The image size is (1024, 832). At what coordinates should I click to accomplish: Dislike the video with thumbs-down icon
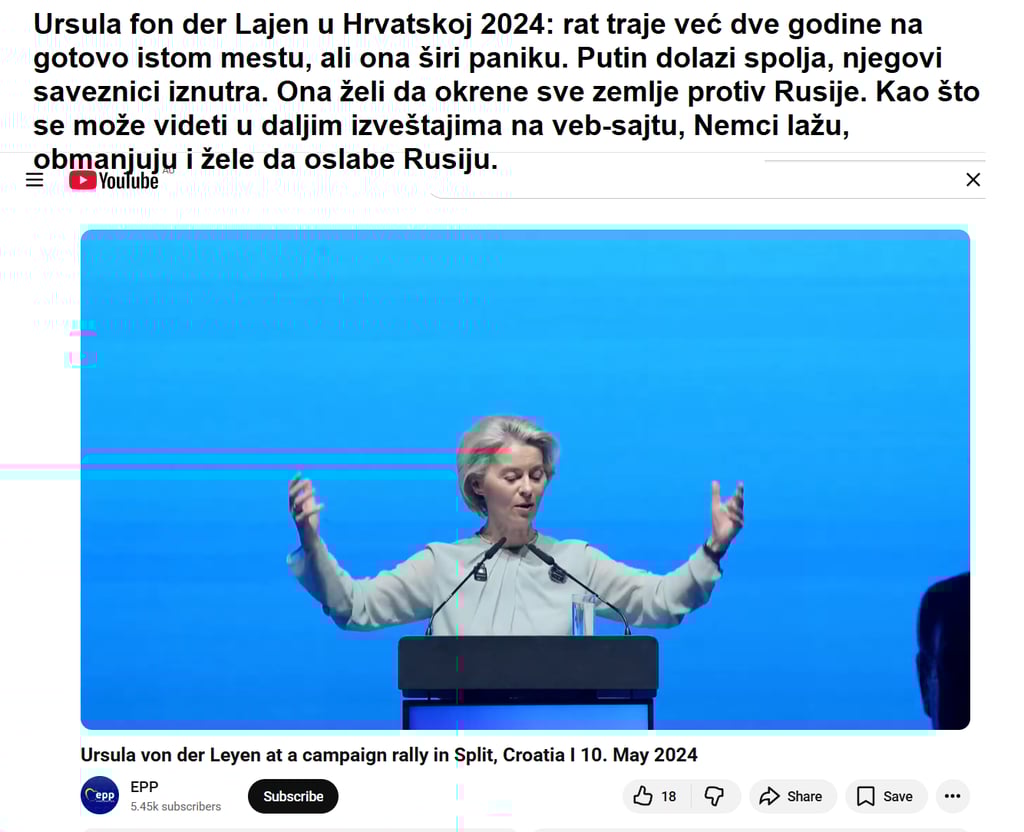pyautogui.click(x=714, y=796)
